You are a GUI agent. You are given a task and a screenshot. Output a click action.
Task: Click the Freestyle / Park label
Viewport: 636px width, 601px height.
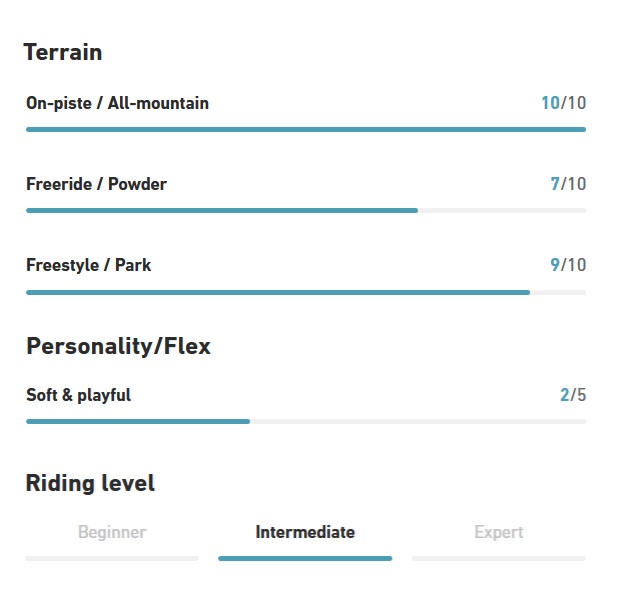(x=89, y=265)
